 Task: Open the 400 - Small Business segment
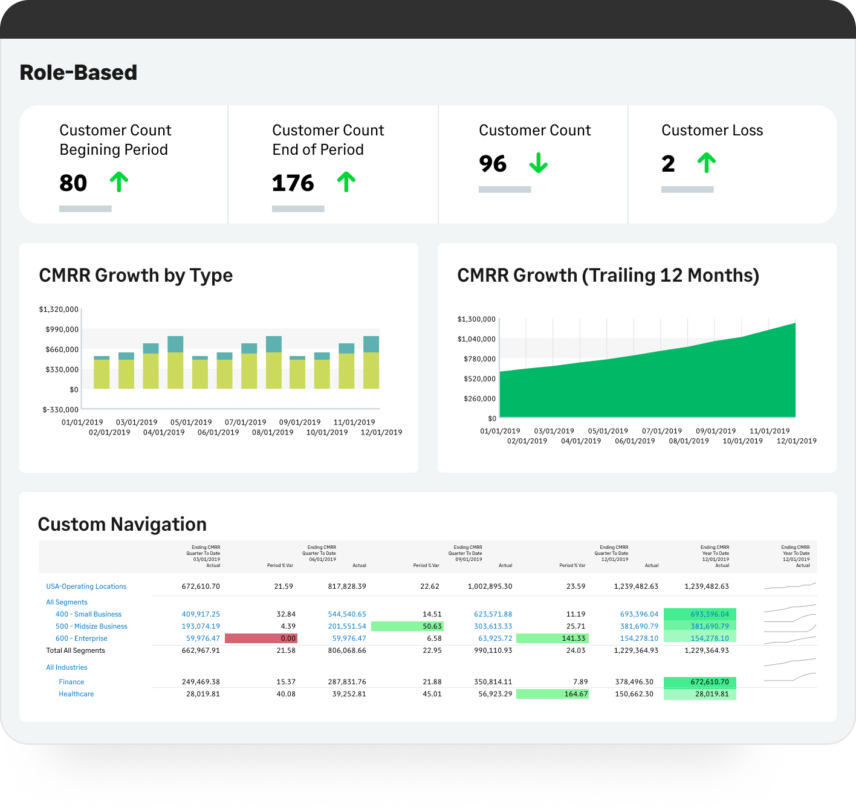point(89,614)
